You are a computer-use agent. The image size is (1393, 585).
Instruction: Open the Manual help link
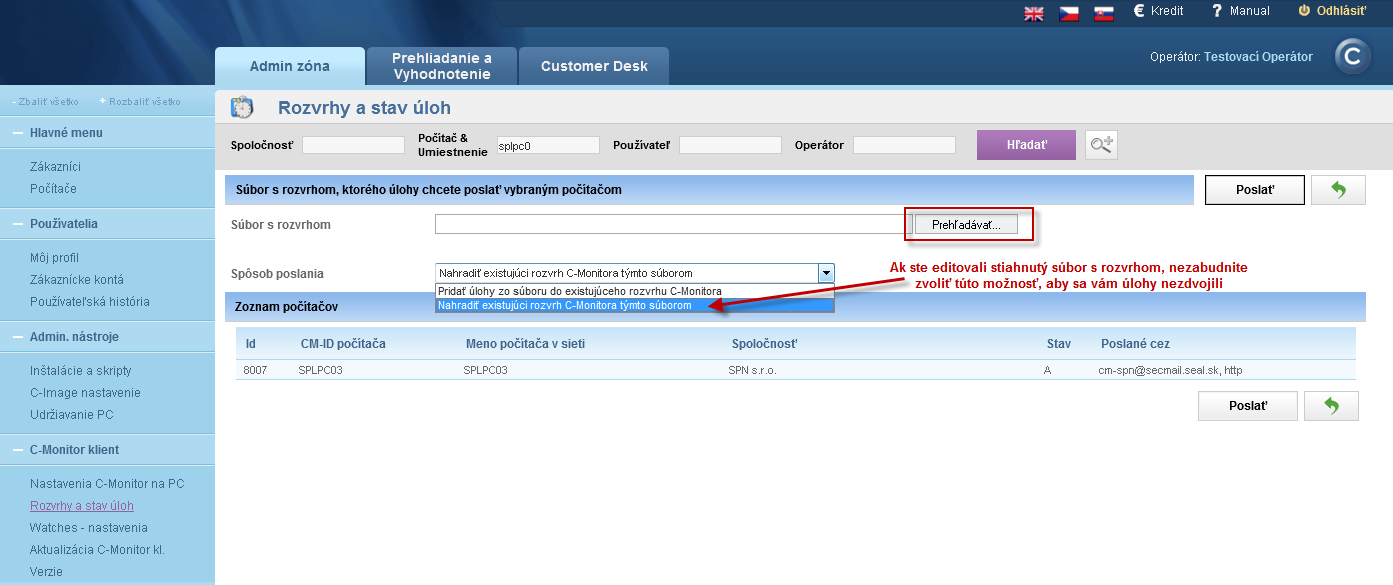coord(1240,11)
